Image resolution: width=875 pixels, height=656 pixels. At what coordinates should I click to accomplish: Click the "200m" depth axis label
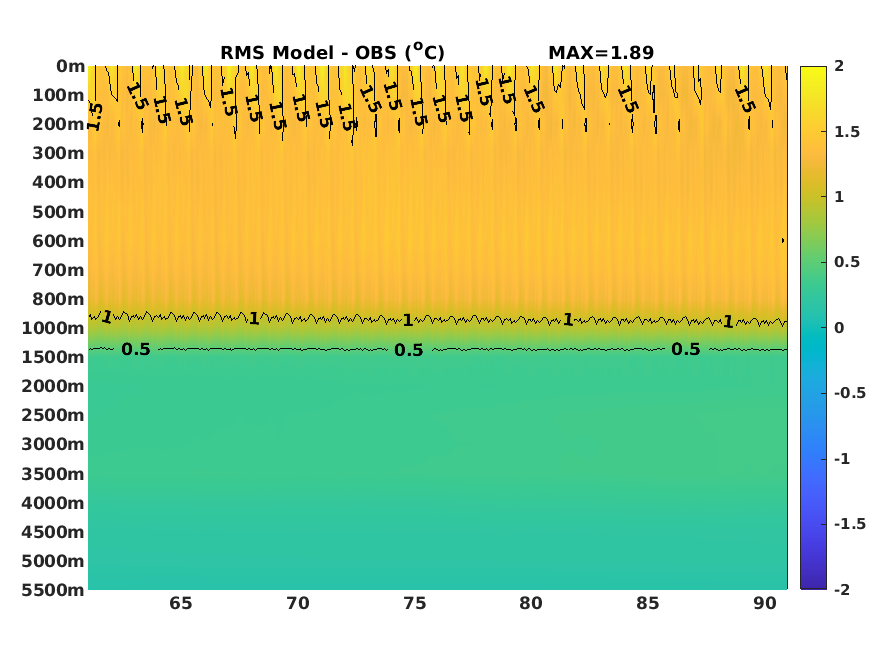tap(58, 124)
